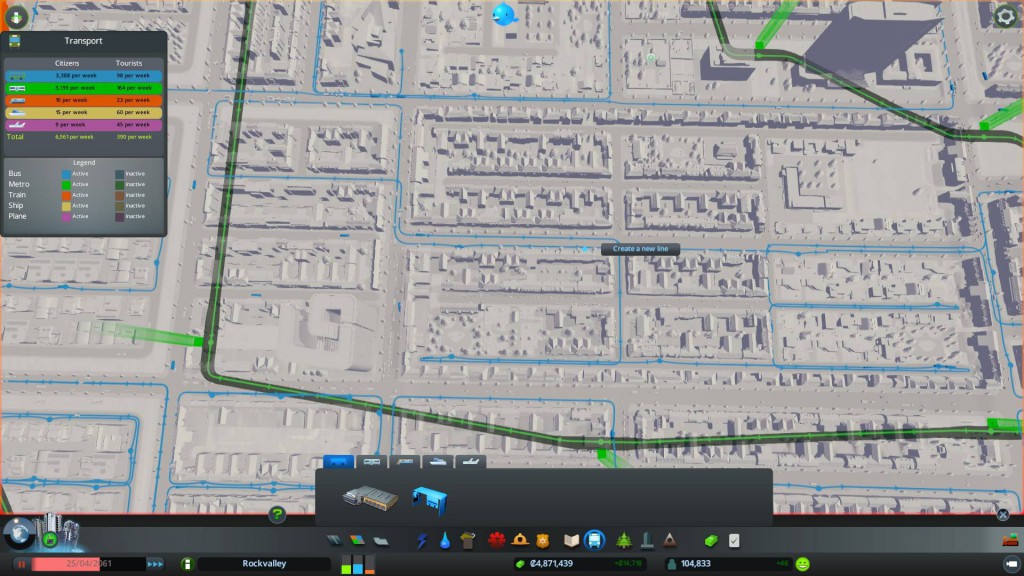This screenshot has height=576, width=1024.
Task: Click the pause simulation button
Action: coord(21,564)
